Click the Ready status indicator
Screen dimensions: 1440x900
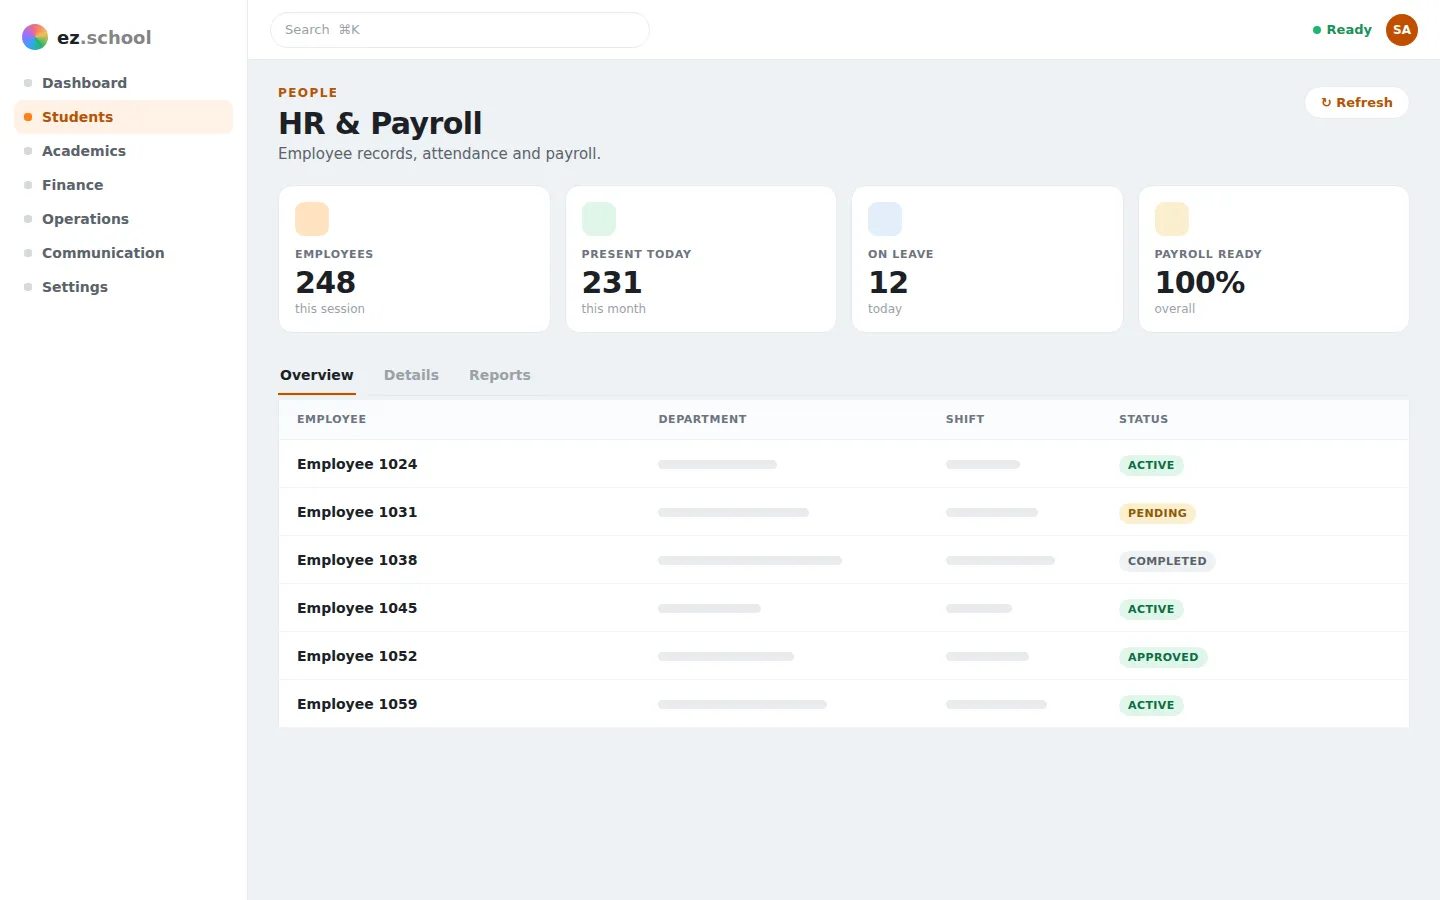pyautogui.click(x=1342, y=30)
